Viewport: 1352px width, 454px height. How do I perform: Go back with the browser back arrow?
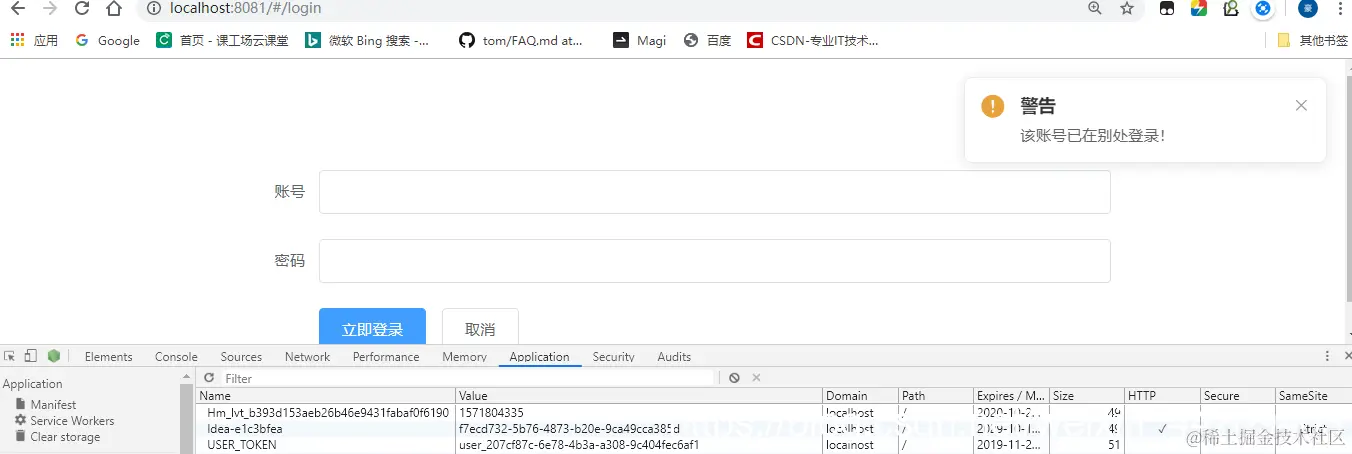tap(18, 9)
